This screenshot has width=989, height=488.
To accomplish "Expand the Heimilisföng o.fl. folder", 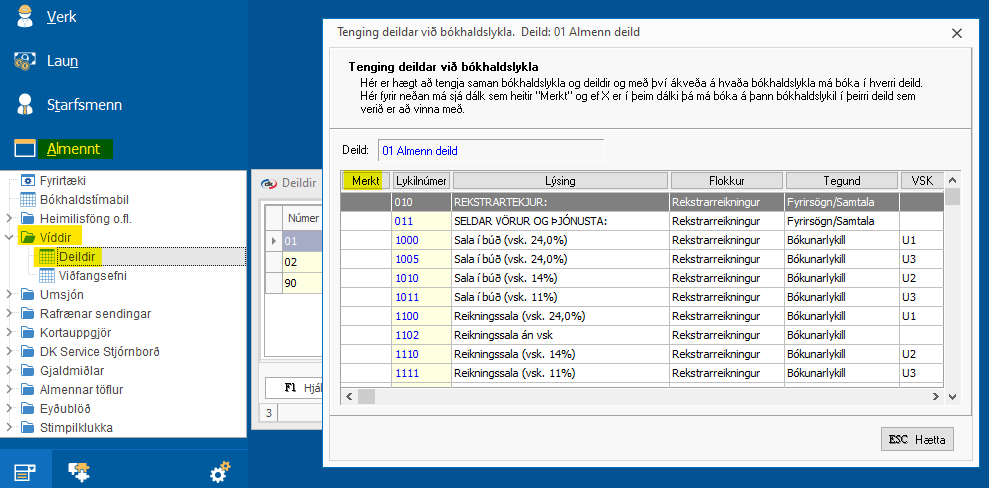I will 9,218.
